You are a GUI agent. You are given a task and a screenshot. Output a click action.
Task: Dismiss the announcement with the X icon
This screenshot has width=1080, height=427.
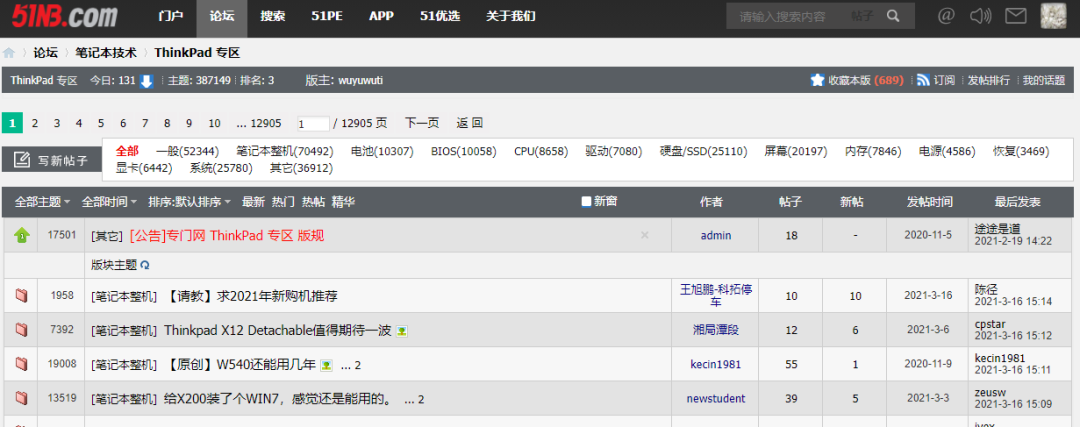point(645,236)
